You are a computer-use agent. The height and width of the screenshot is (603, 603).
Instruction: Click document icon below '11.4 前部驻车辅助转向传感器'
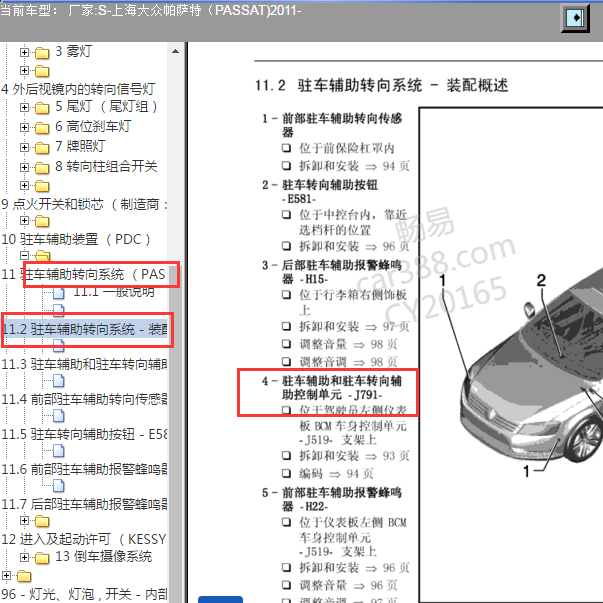click(x=58, y=416)
